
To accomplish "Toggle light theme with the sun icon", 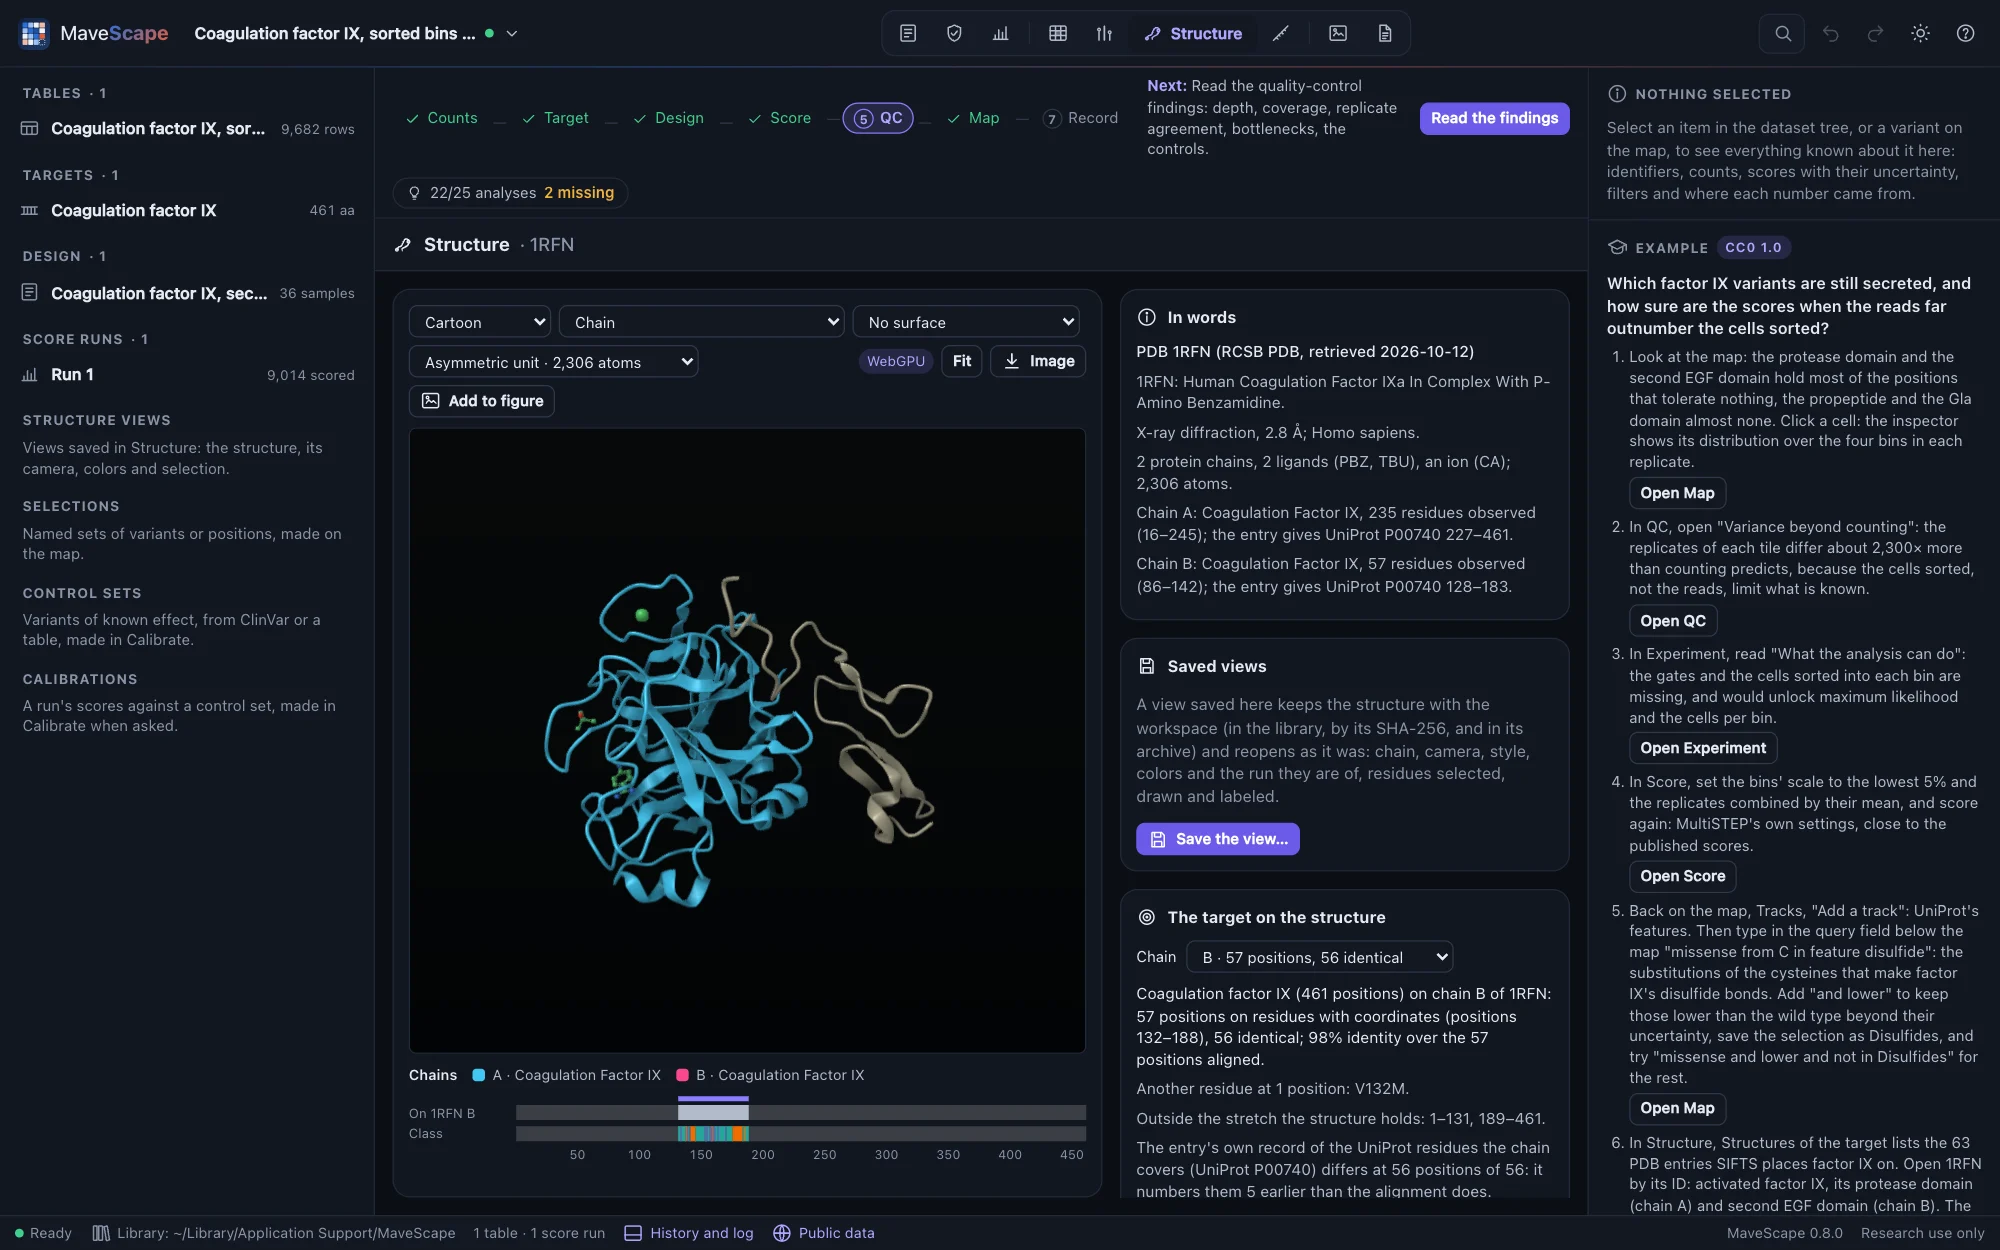I will [x=1920, y=33].
